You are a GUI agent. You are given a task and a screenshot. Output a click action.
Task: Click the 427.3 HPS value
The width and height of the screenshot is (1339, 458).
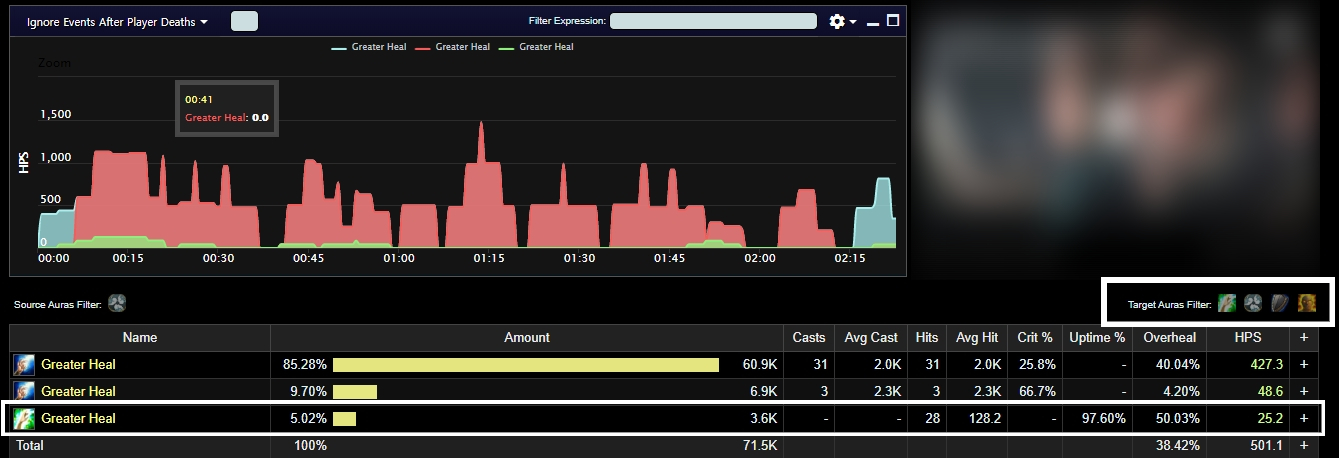tap(1267, 365)
